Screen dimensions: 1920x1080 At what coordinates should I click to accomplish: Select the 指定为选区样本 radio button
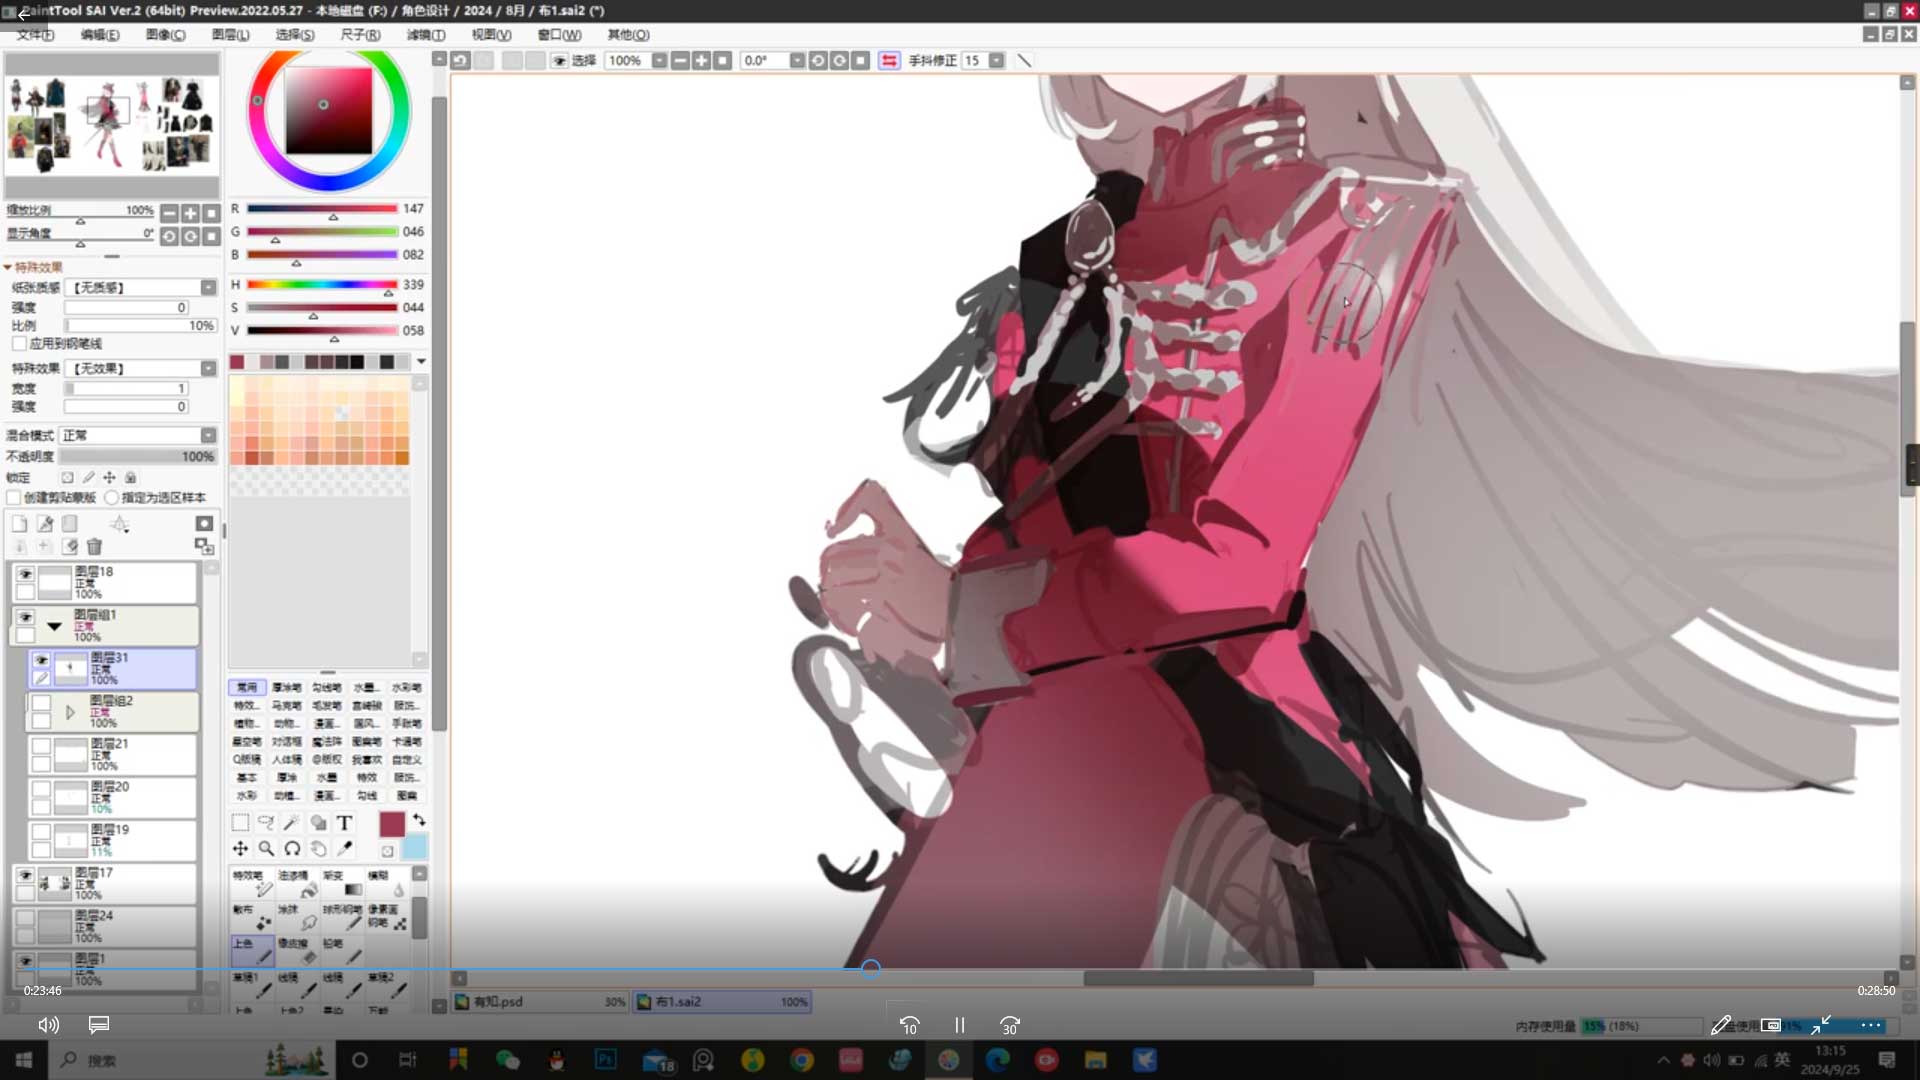(x=112, y=497)
